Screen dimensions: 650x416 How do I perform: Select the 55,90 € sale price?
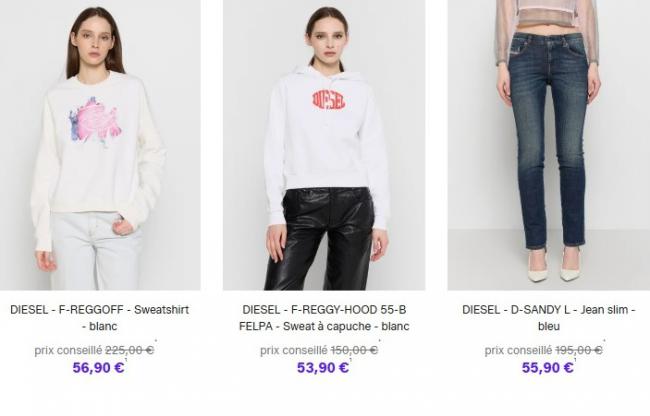tap(548, 368)
